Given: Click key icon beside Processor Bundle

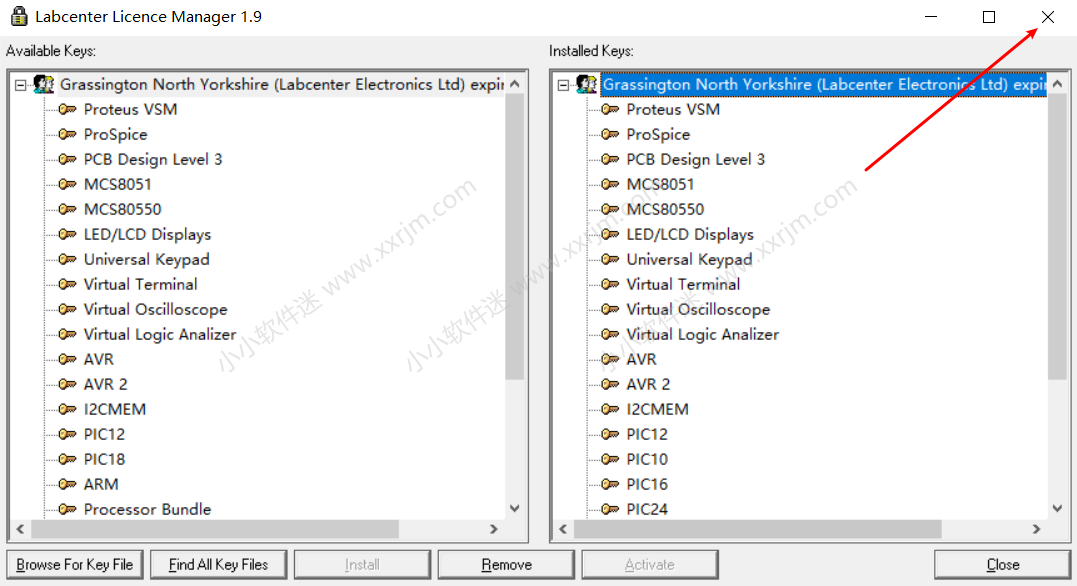Looking at the screenshot, I should coord(67,509).
